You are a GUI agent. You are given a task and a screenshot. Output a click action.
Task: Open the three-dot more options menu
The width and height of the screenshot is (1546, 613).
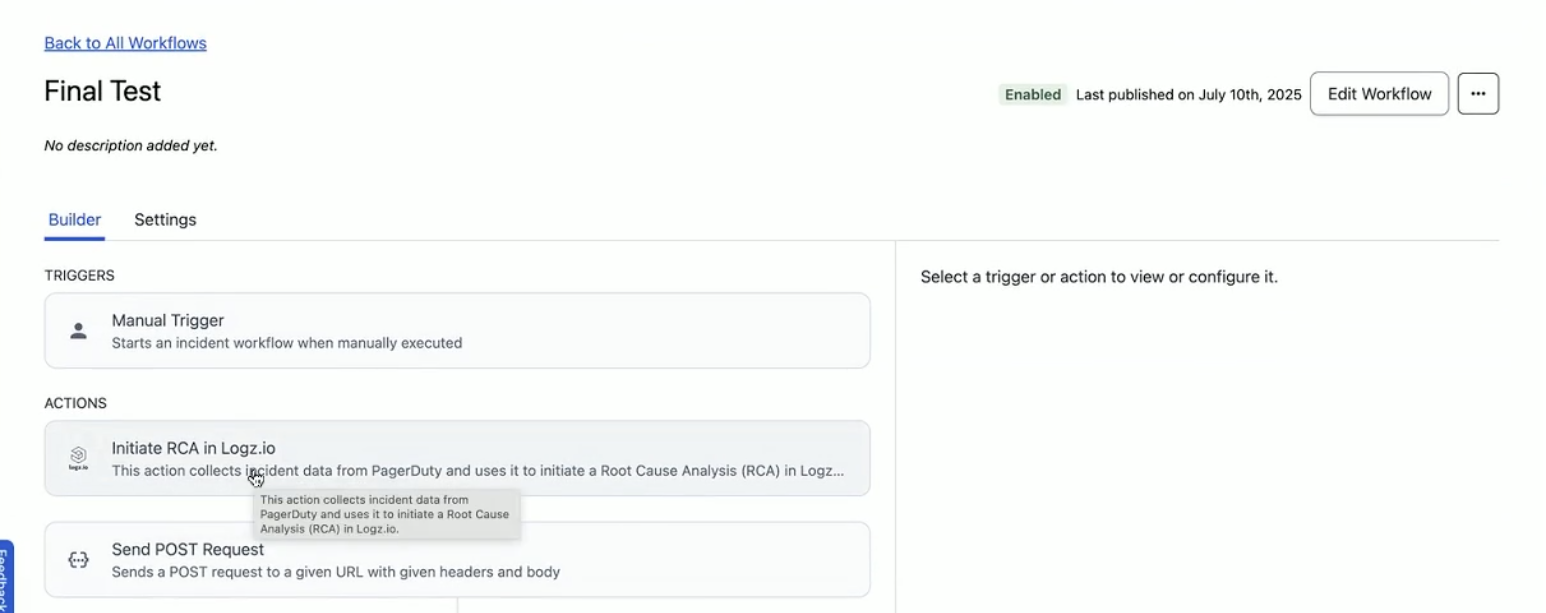click(x=1477, y=94)
